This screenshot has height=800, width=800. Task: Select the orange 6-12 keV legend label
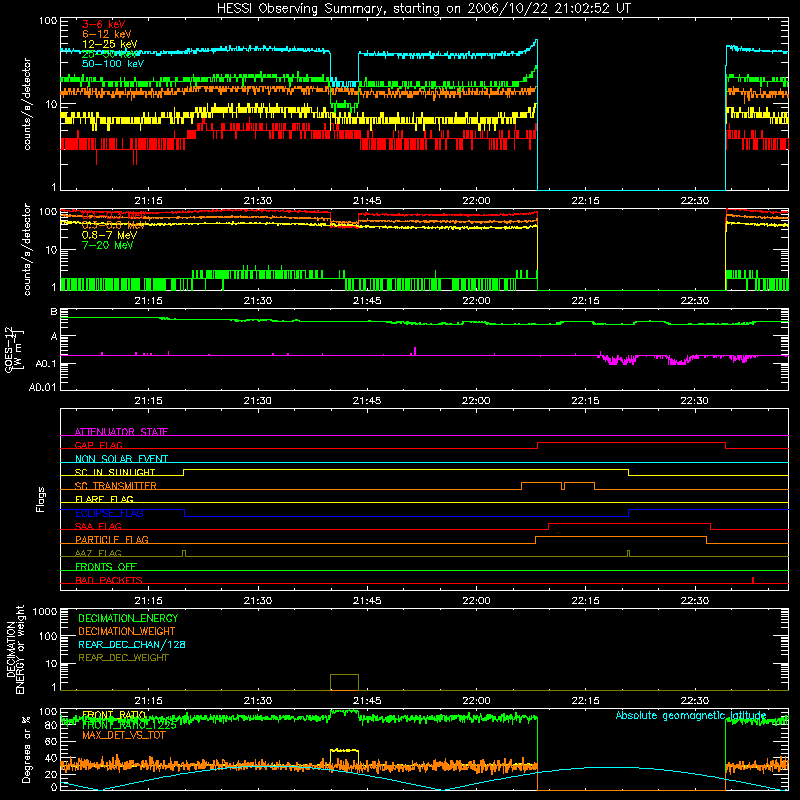(x=107, y=34)
